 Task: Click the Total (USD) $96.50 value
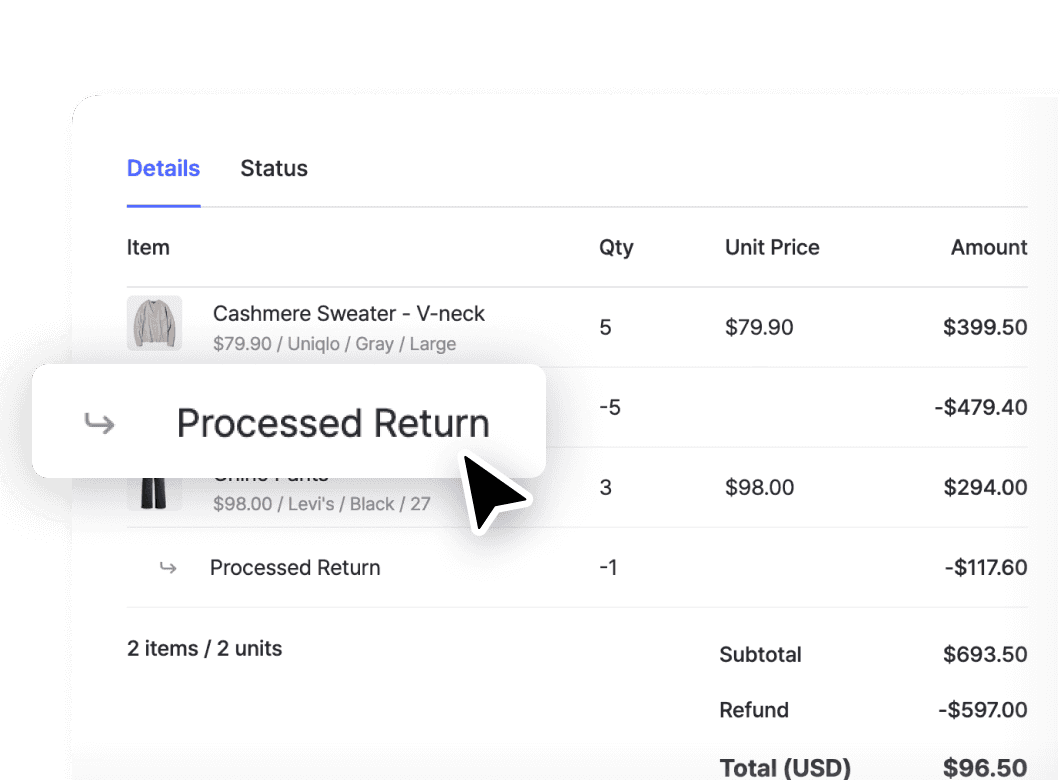[985, 768]
